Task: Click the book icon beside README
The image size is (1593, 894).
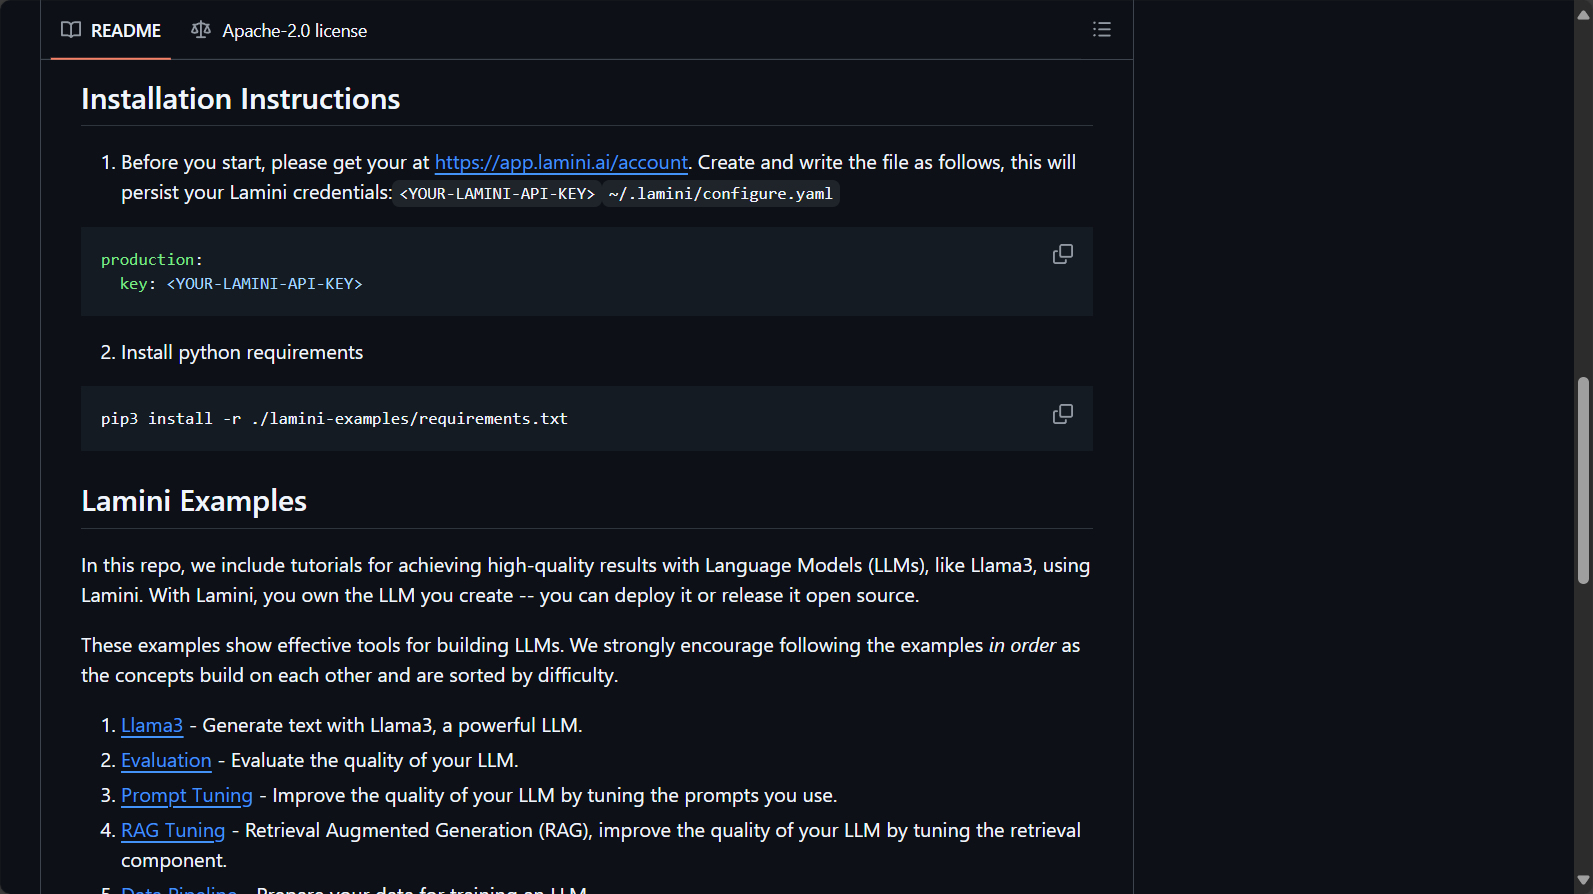Action: (x=71, y=30)
